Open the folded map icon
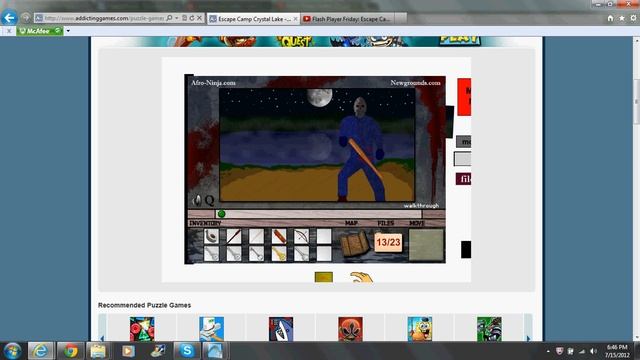The image size is (640, 360). coord(354,244)
